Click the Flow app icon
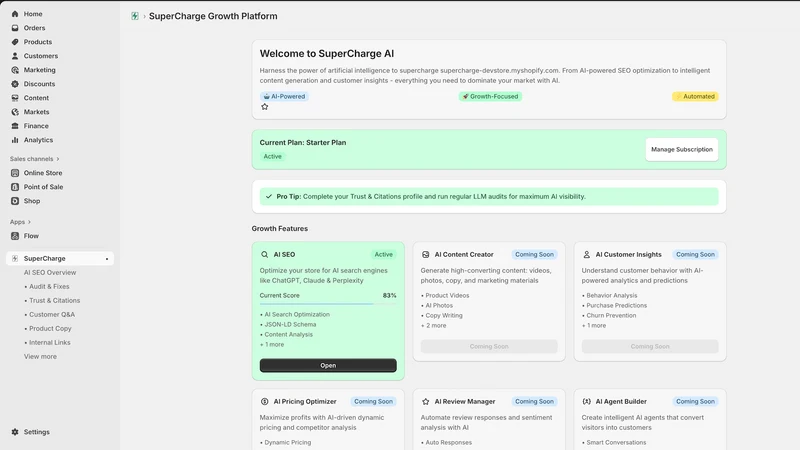 15,236
